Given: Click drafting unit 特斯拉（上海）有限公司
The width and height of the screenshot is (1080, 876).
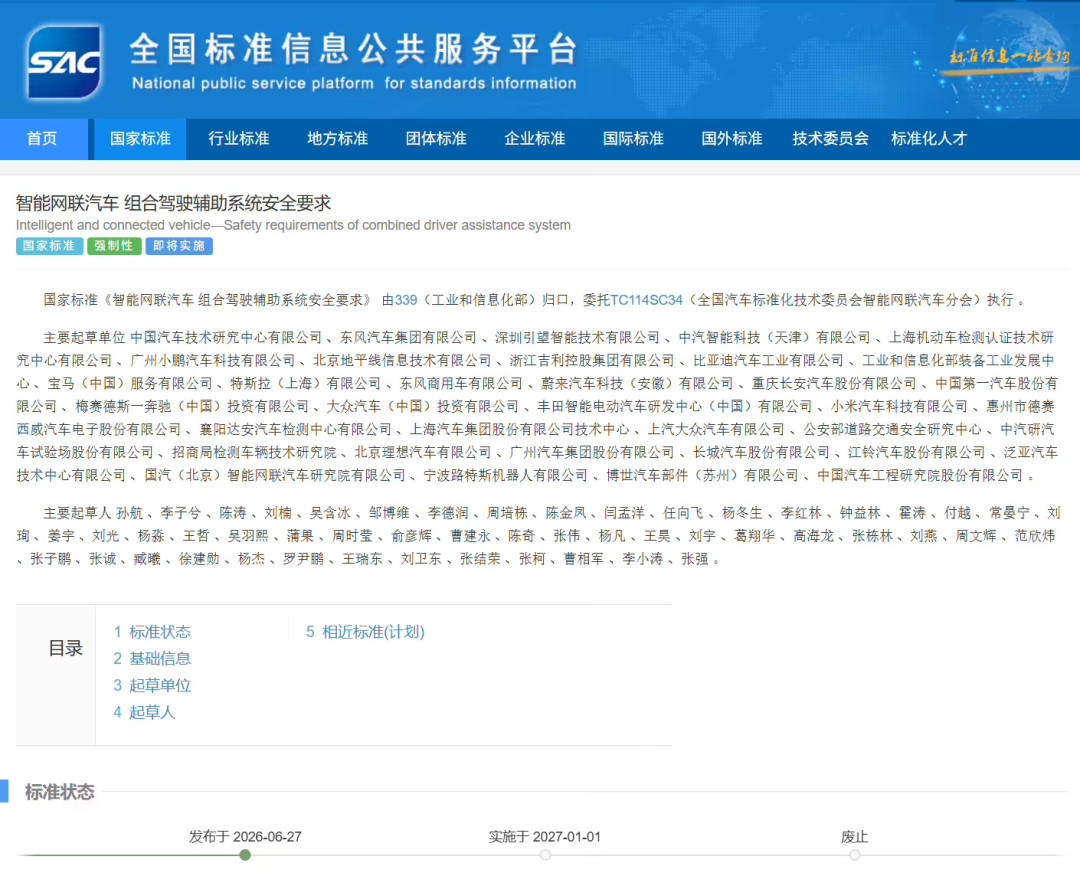Looking at the screenshot, I should coord(305,384).
